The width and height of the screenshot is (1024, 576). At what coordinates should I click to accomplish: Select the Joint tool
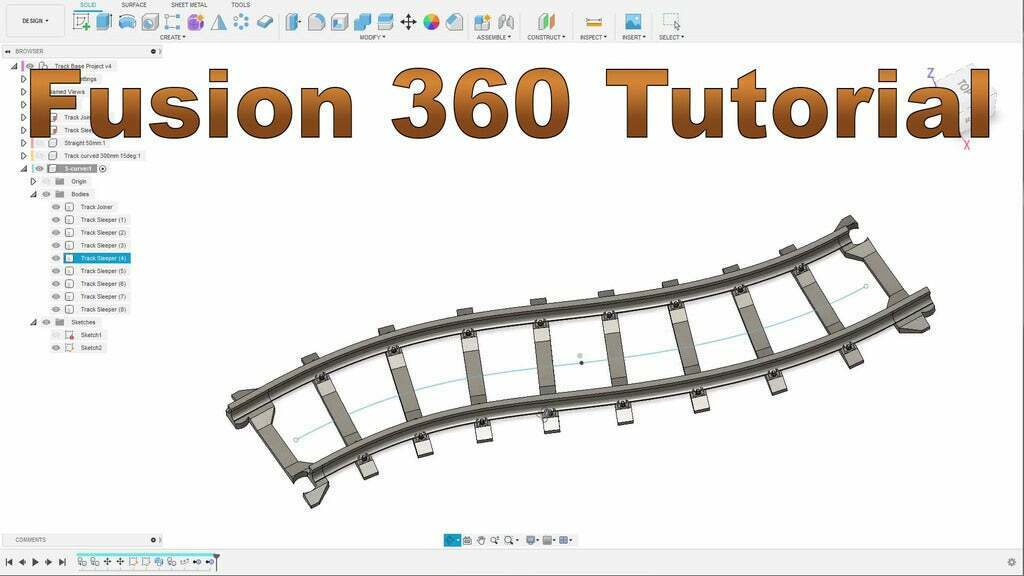[505, 22]
